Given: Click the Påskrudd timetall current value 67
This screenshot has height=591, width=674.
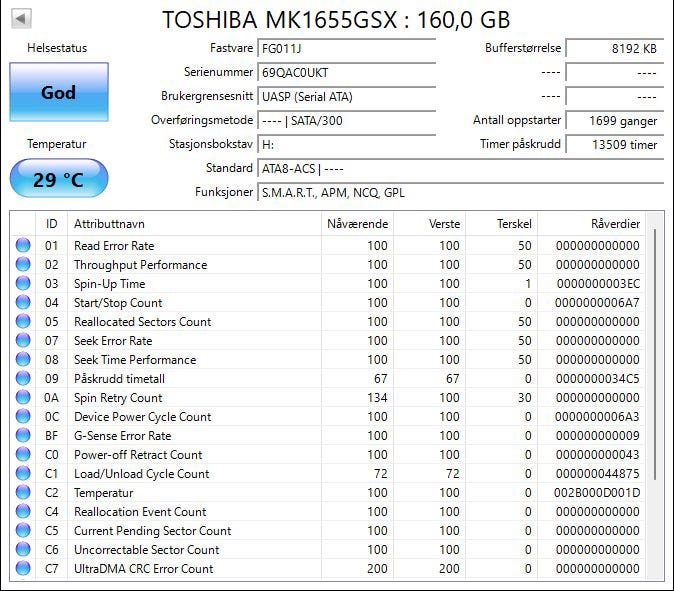Looking at the screenshot, I should pos(380,379).
